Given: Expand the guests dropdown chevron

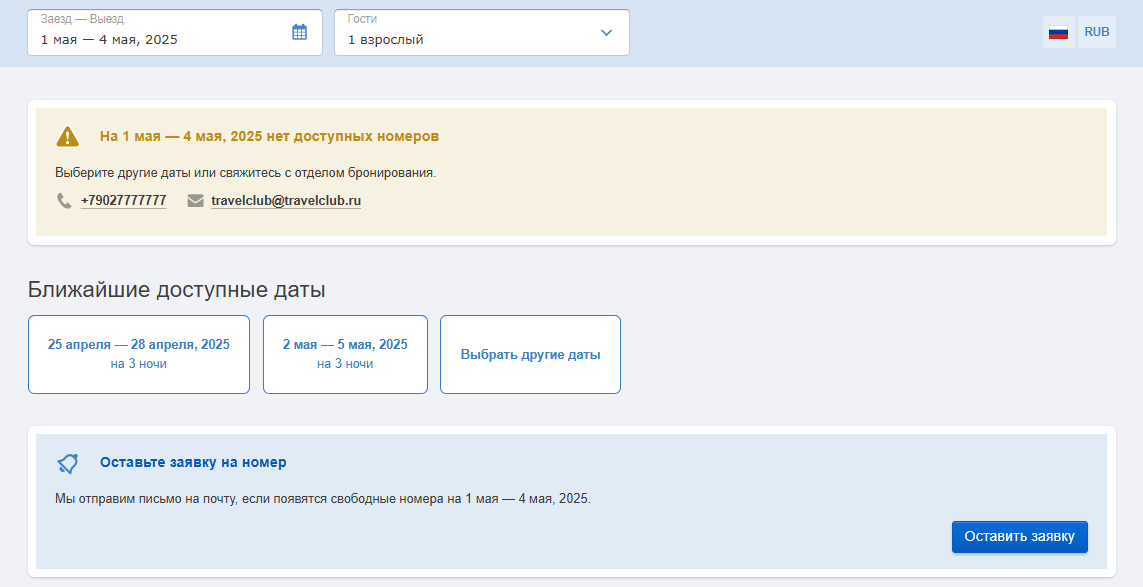Looking at the screenshot, I should 606,33.
